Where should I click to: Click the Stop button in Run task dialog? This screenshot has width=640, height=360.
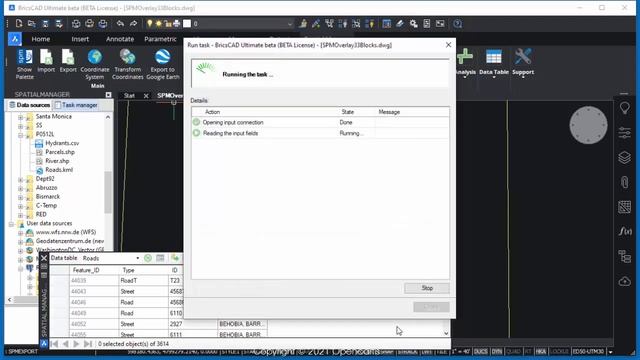427,288
